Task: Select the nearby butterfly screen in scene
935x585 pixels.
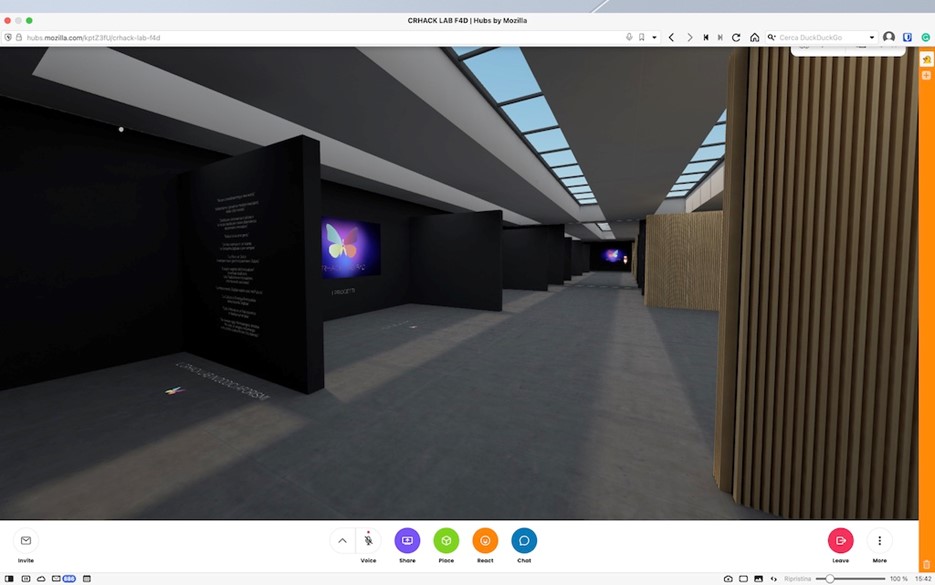Action: (351, 248)
